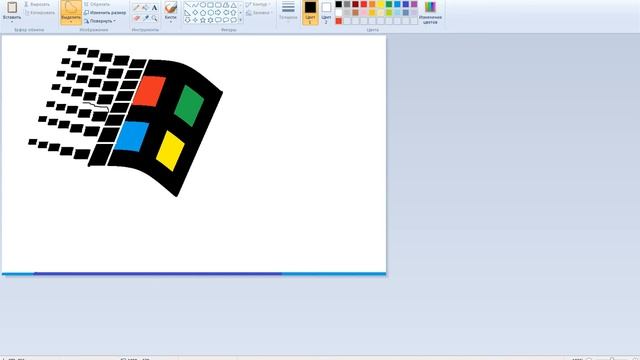Click the Изменить размер resize button

pyautogui.click(x=105, y=13)
